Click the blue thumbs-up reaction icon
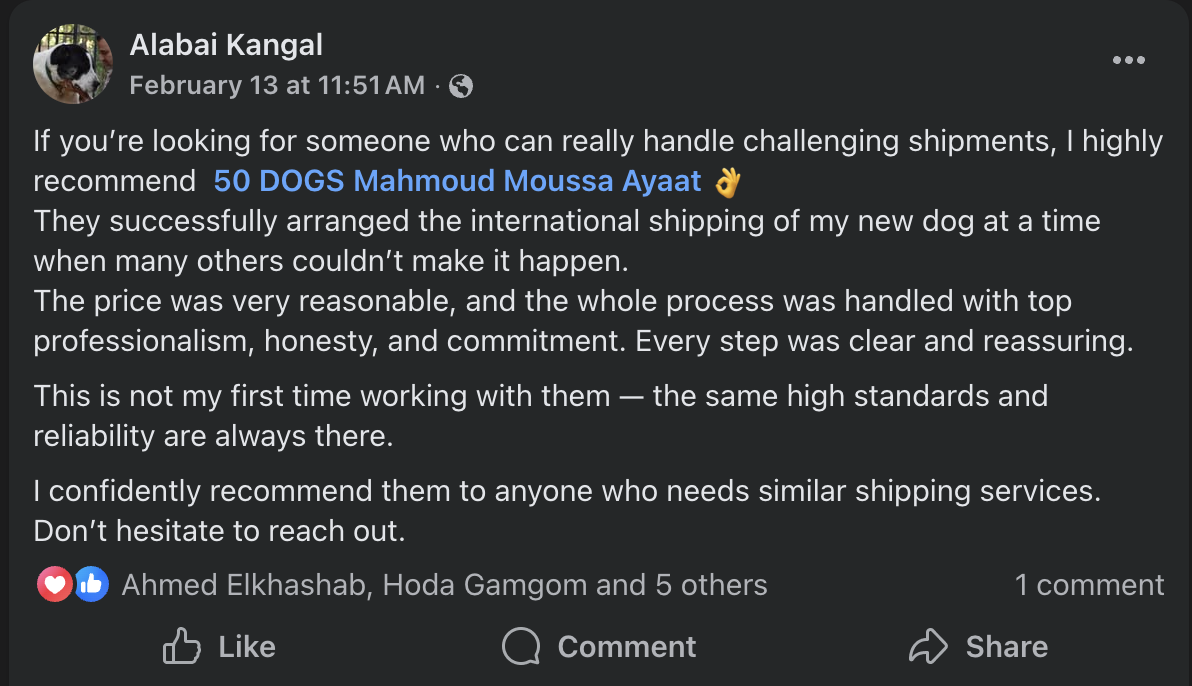This screenshot has width=1192, height=686. tap(91, 585)
